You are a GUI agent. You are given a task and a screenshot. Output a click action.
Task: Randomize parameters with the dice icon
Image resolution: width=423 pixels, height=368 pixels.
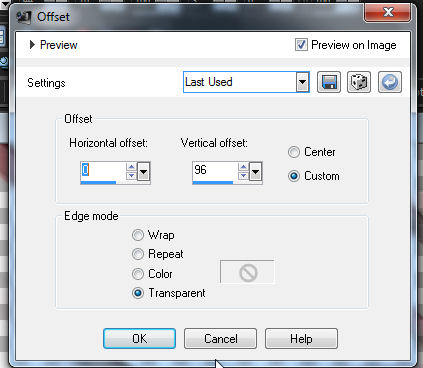point(359,82)
